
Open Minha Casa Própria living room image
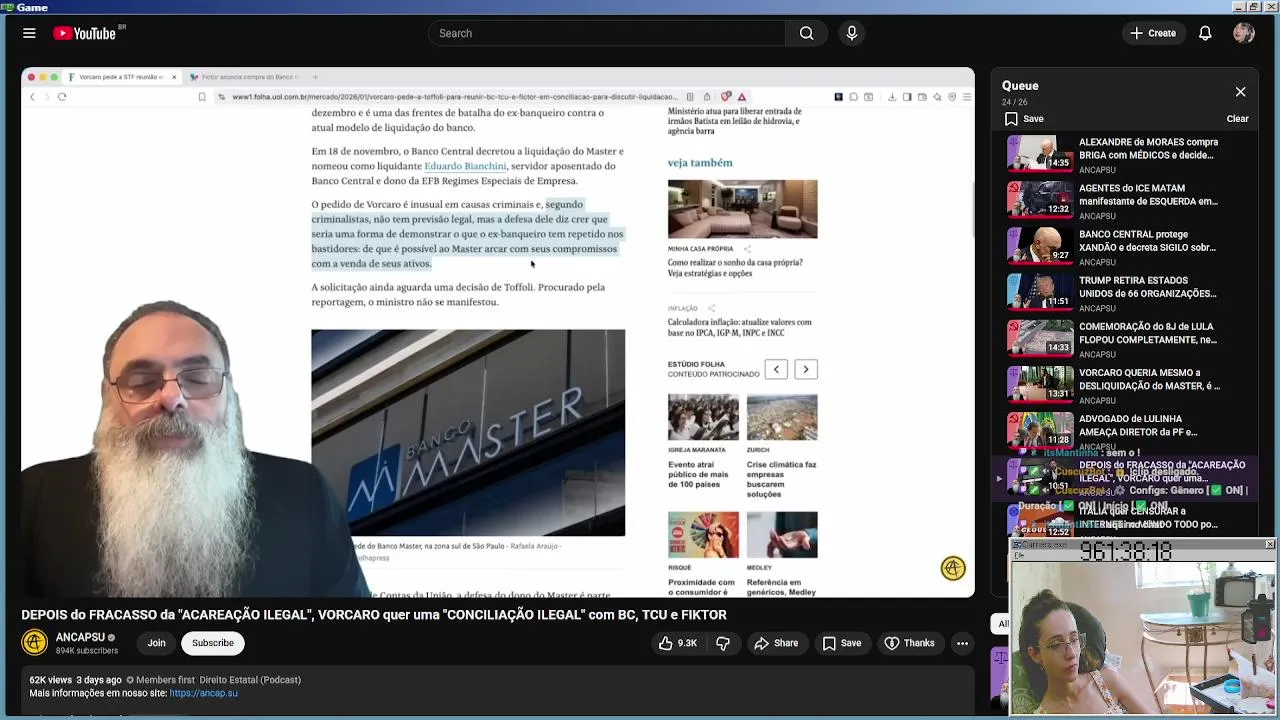tap(742, 209)
